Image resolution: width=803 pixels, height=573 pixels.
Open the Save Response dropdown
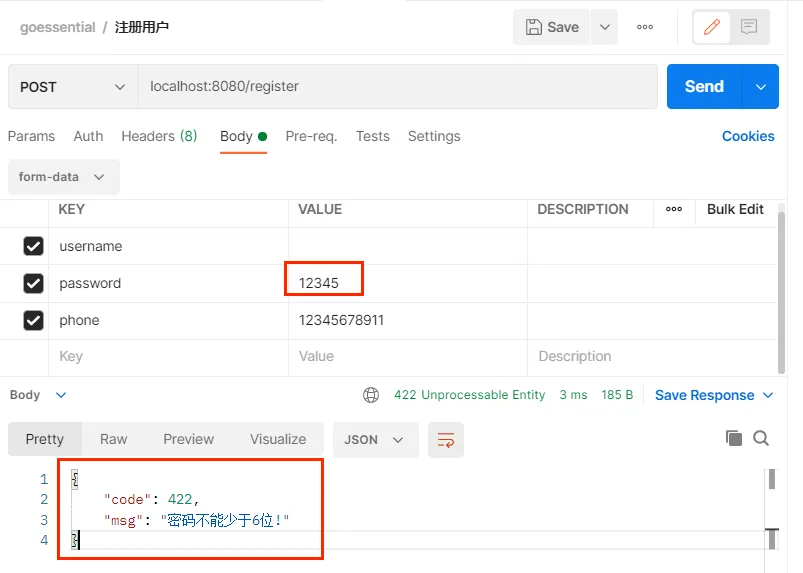(714, 395)
